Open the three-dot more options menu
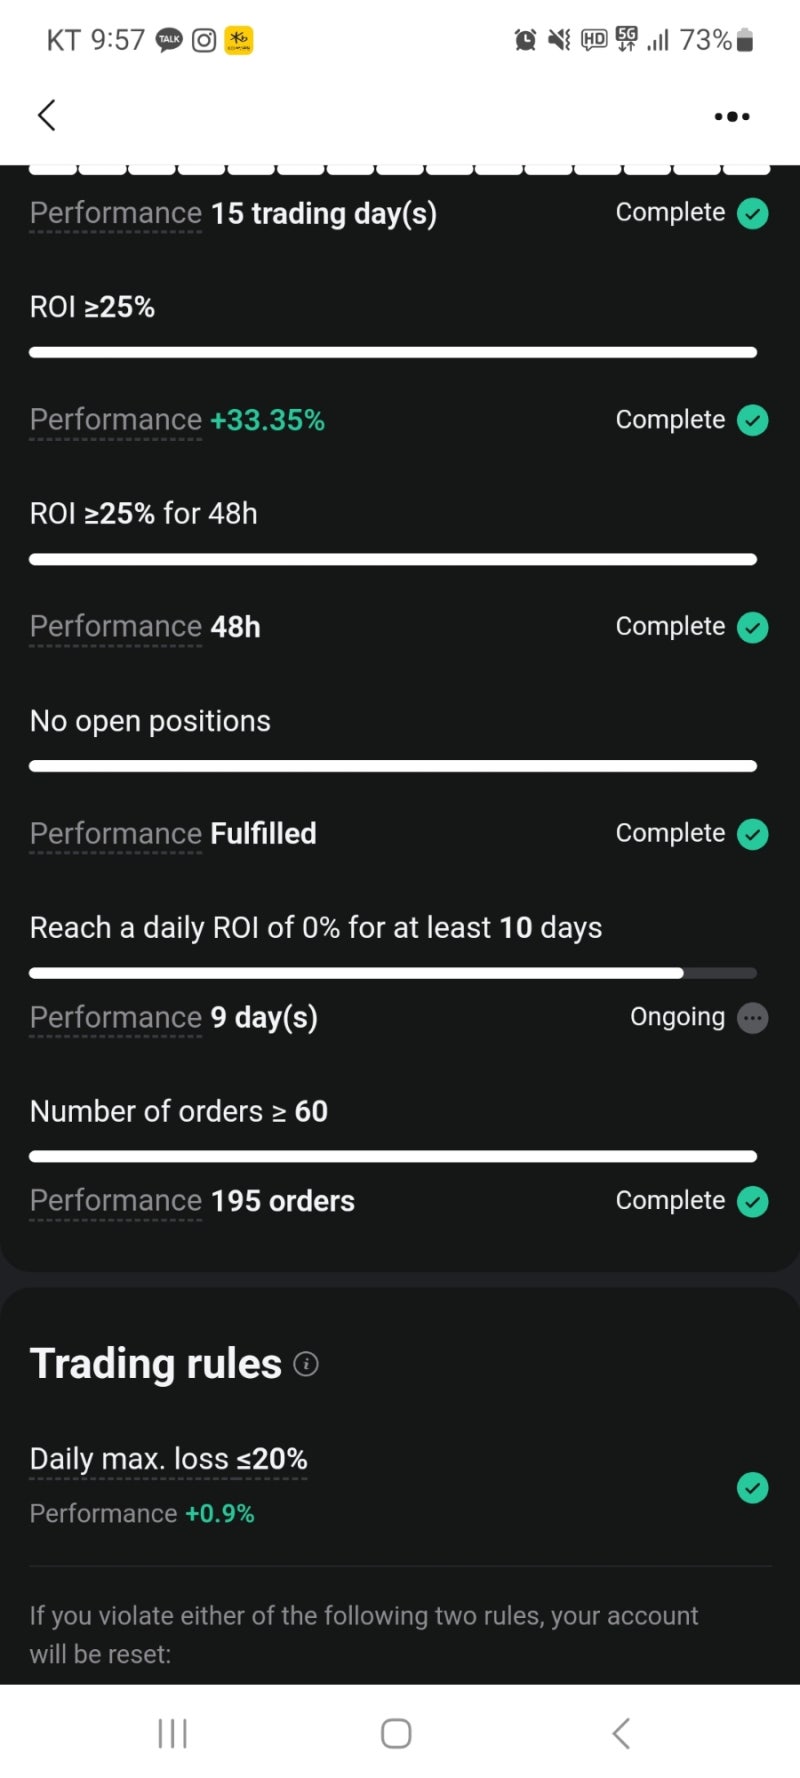 point(732,116)
